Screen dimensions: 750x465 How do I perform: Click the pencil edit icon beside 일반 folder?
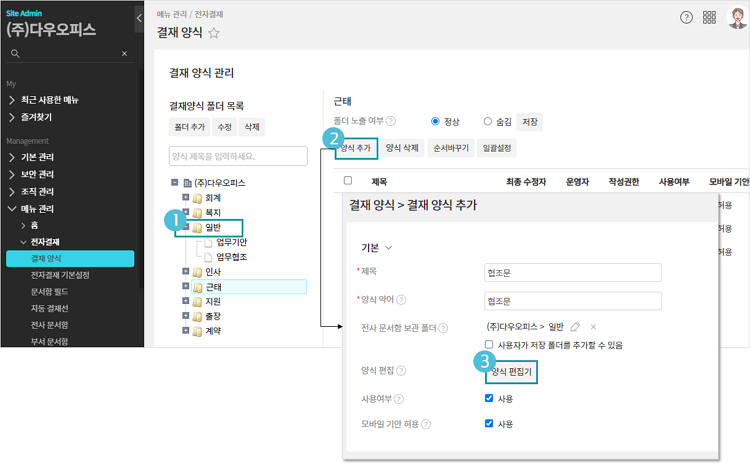pos(575,327)
